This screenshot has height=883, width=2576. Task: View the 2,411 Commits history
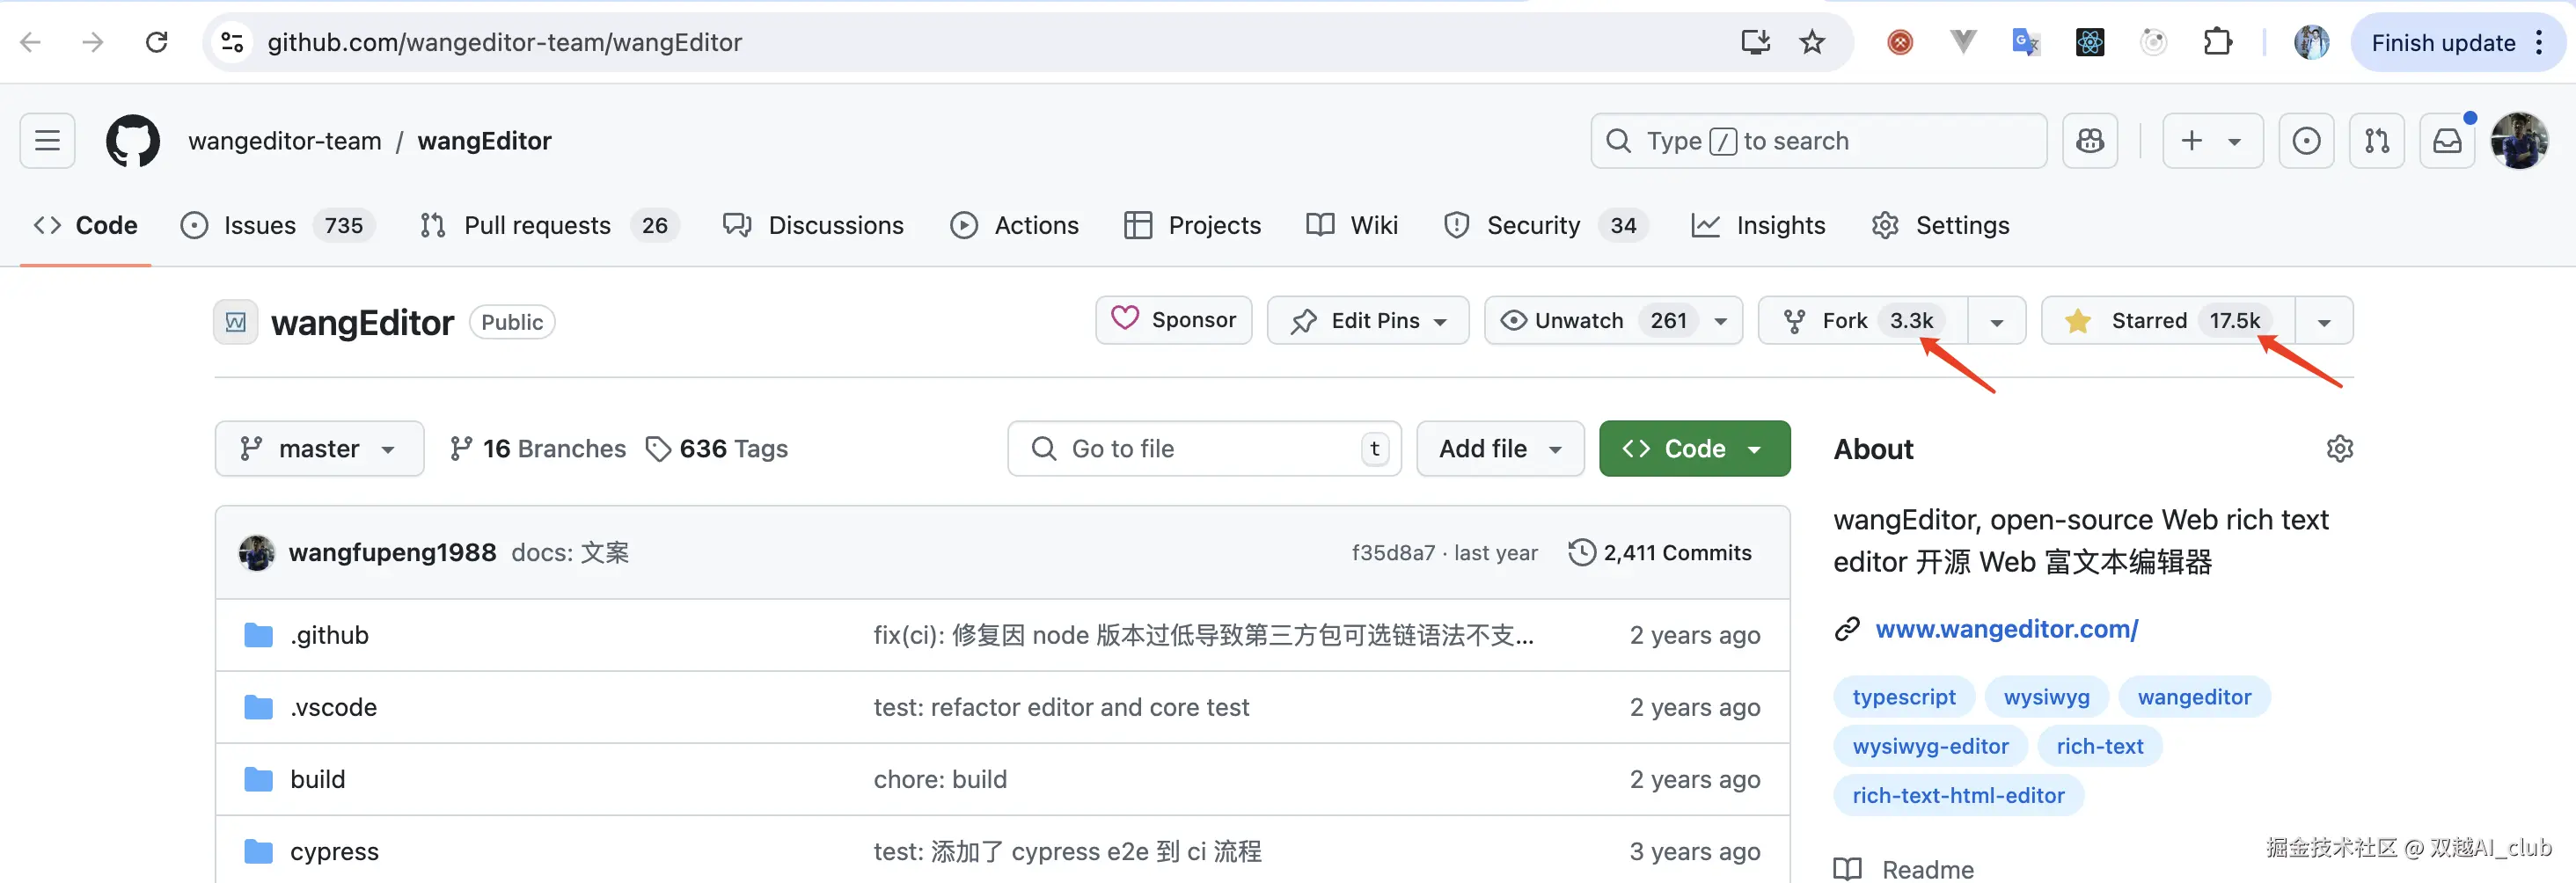1660,552
